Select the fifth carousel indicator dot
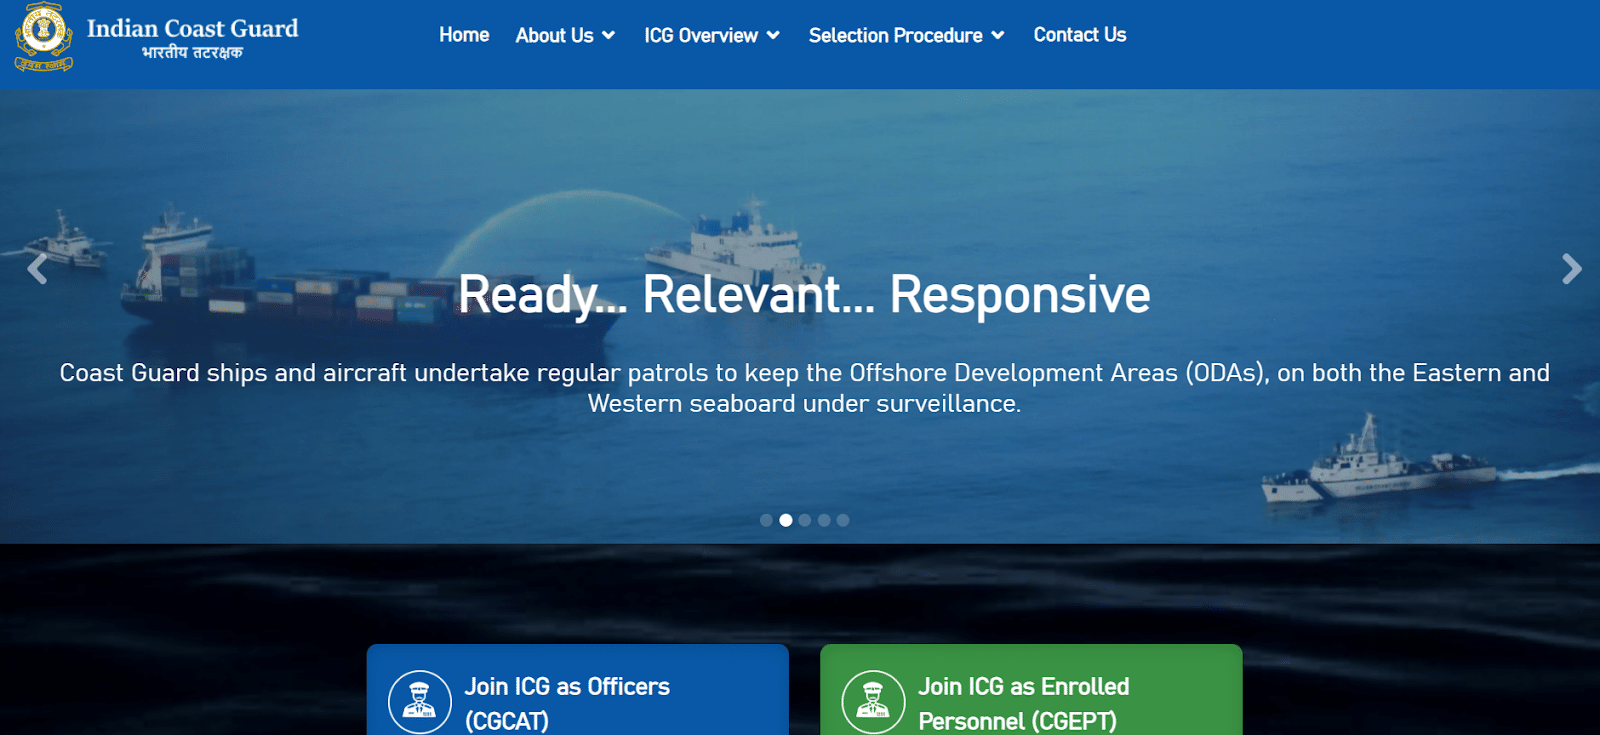Screen dimensions: 1600x735 [843, 520]
